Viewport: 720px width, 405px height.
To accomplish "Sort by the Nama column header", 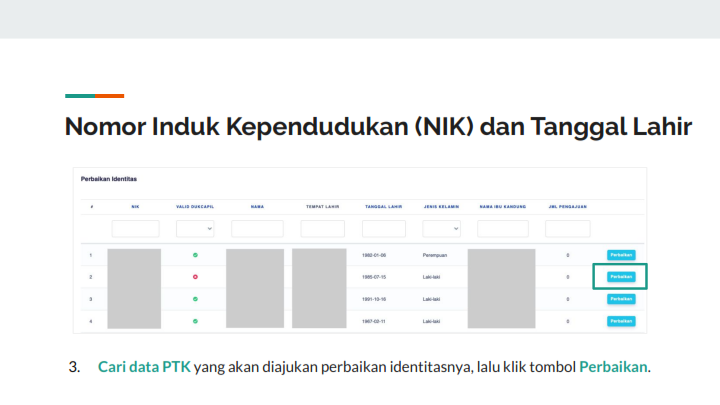I will (x=257, y=207).
